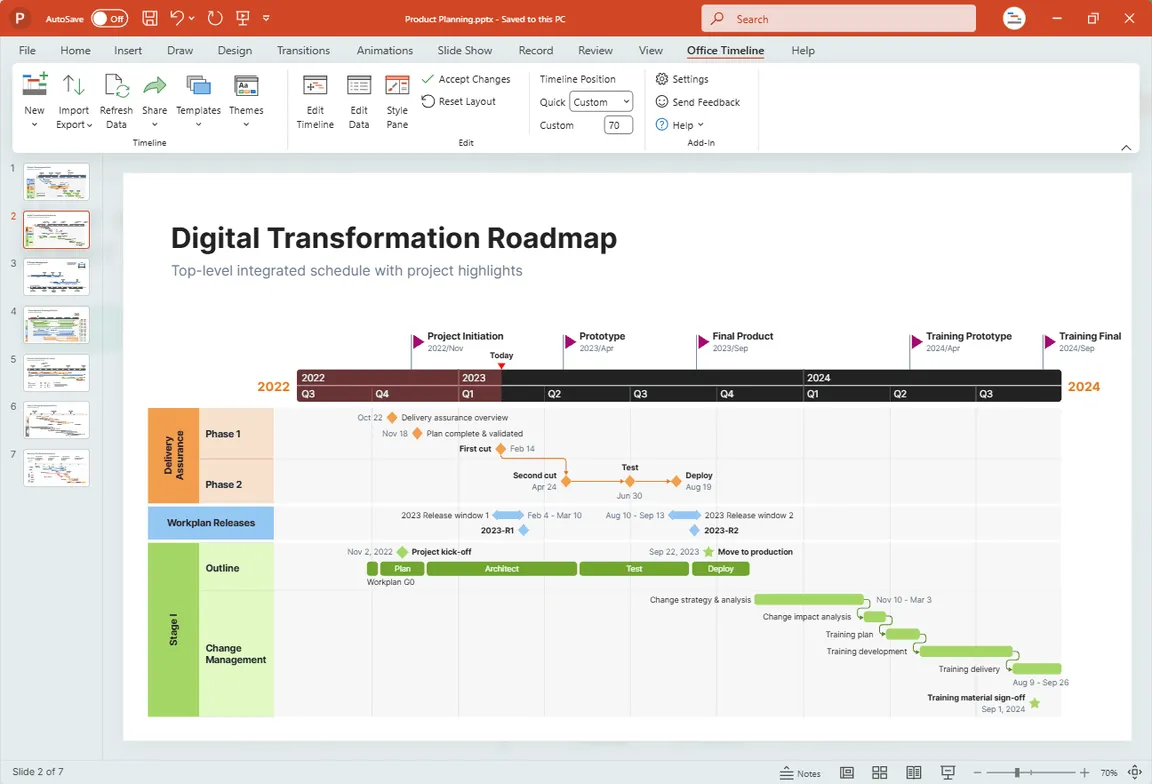1152x784 pixels.
Task: Click the Send Feedback smiley icon
Action: (x=662, y=102)
